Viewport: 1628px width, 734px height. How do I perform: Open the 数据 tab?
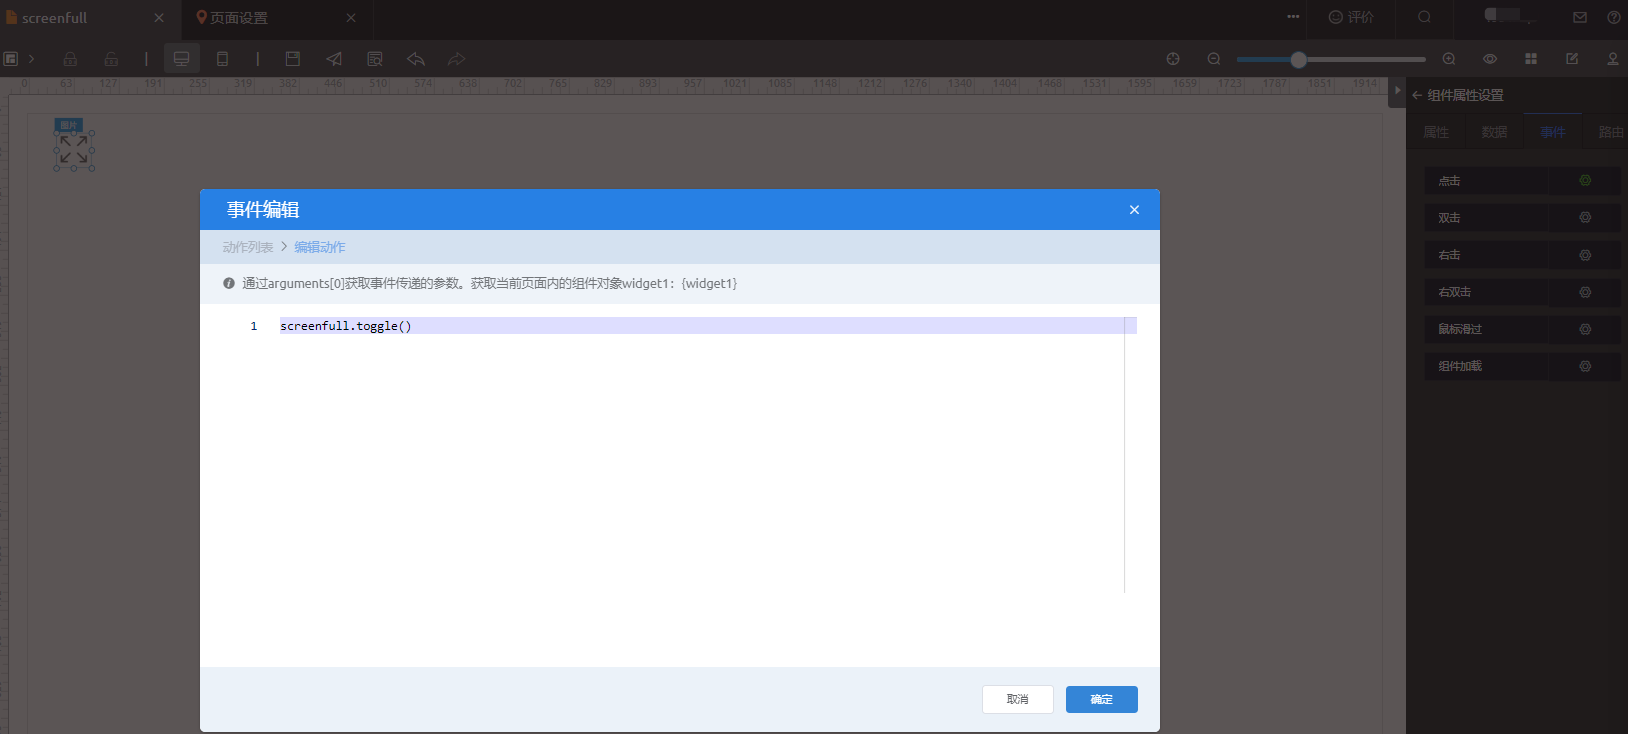click(1494, 132)
